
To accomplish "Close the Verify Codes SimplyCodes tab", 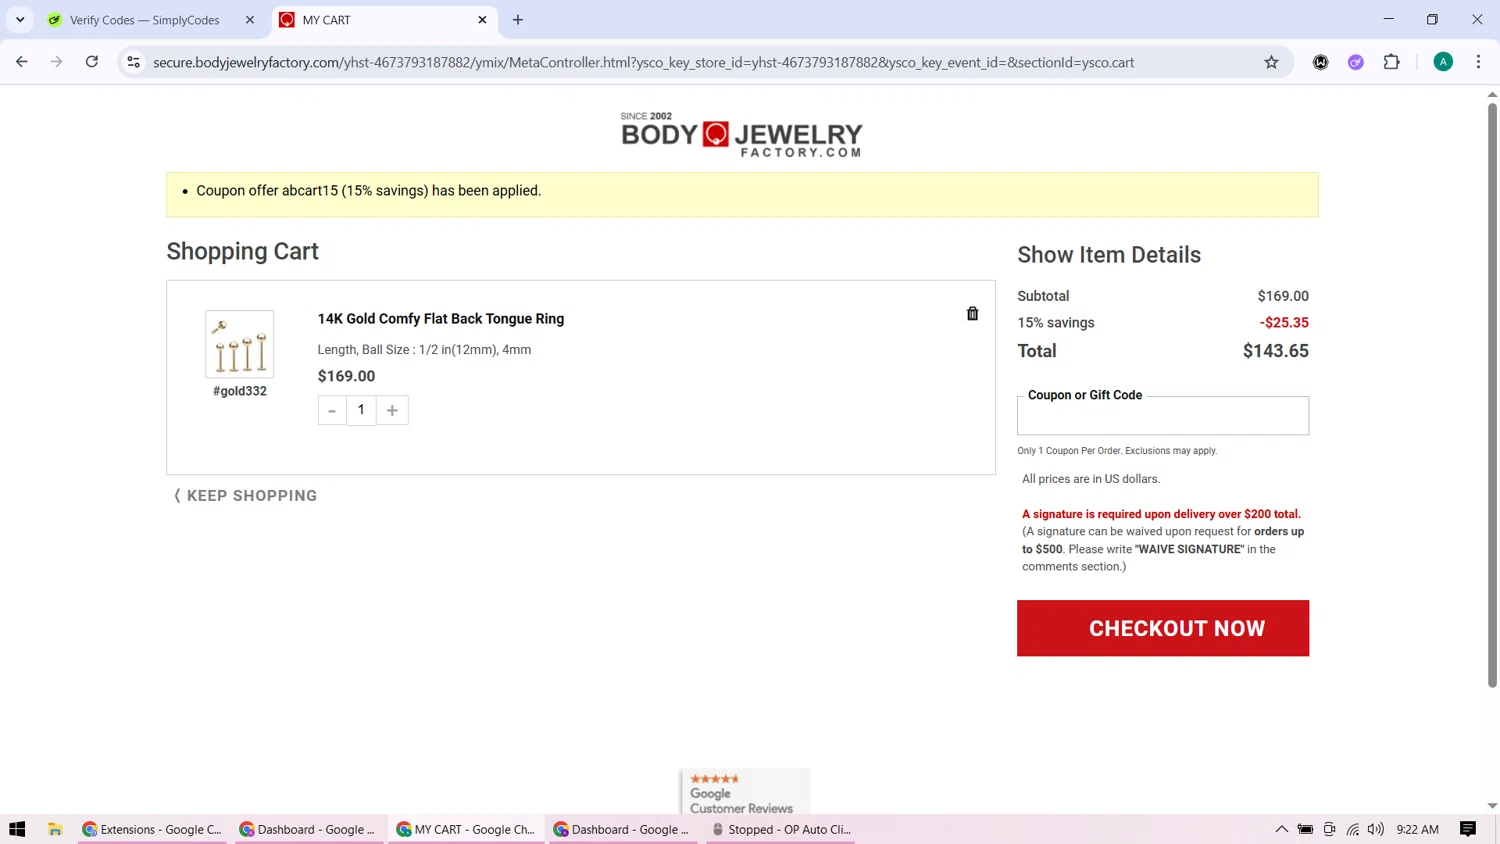I will (x=250, y=20).
